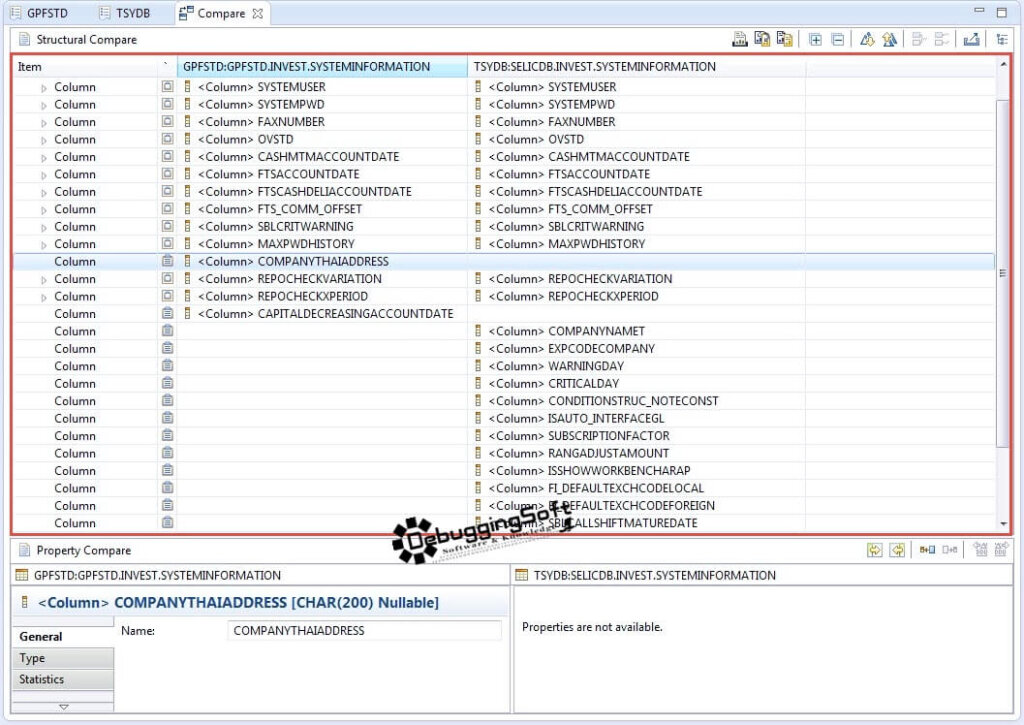Screen dimensions: 1024x725
Task: Click difference icon in REPOCHECKVARIATION row
Action: tap(168, 278)
